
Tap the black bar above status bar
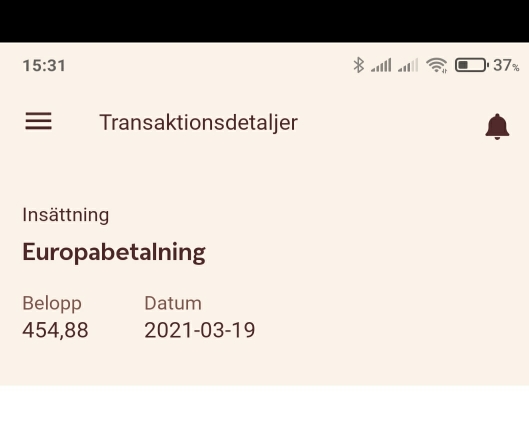pyautogui.click(x=264, y=21)
